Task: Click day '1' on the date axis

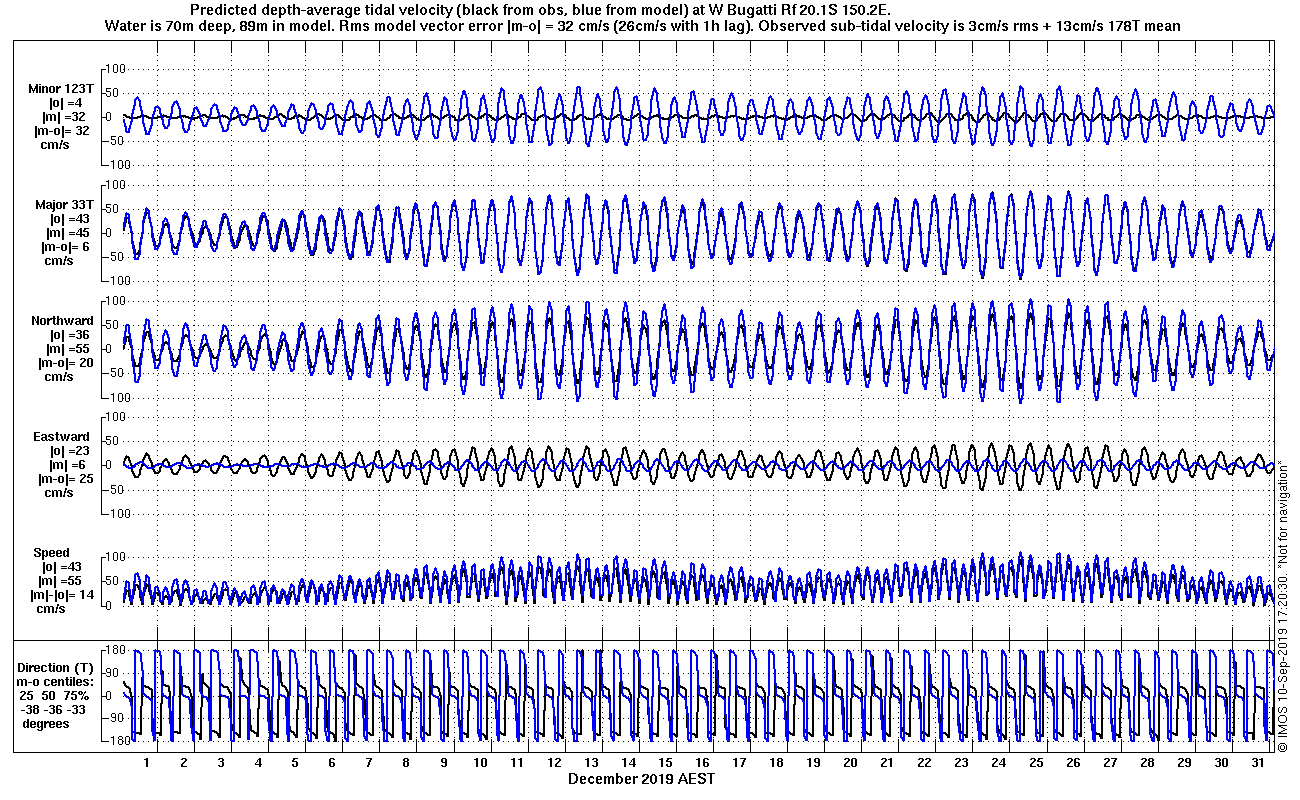Action: (146, 762)
